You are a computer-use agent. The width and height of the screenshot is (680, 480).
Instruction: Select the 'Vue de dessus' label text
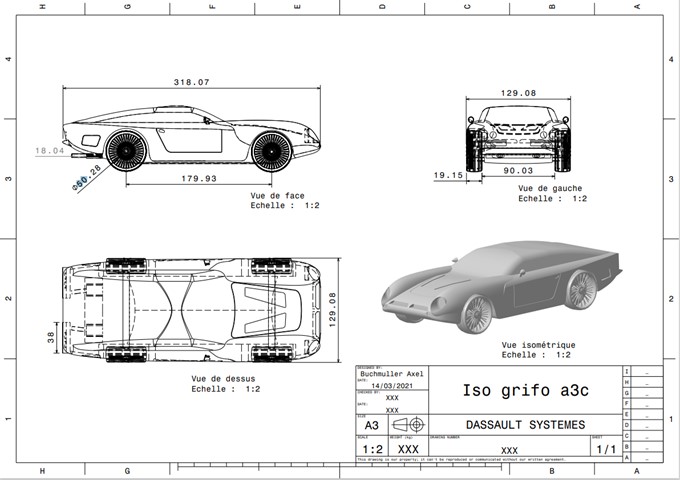pos(222,379)
